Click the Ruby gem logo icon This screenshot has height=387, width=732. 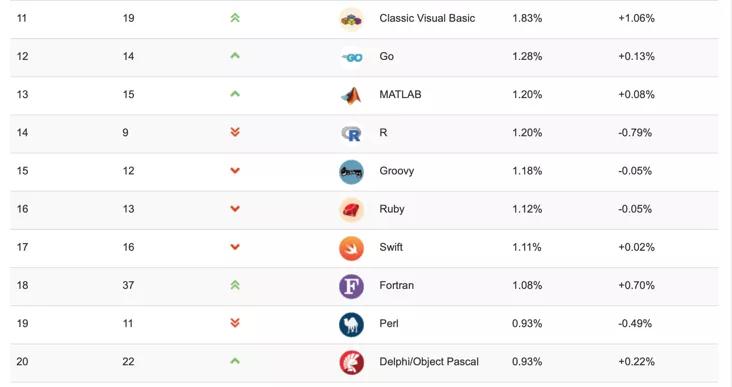coord(351,210)
